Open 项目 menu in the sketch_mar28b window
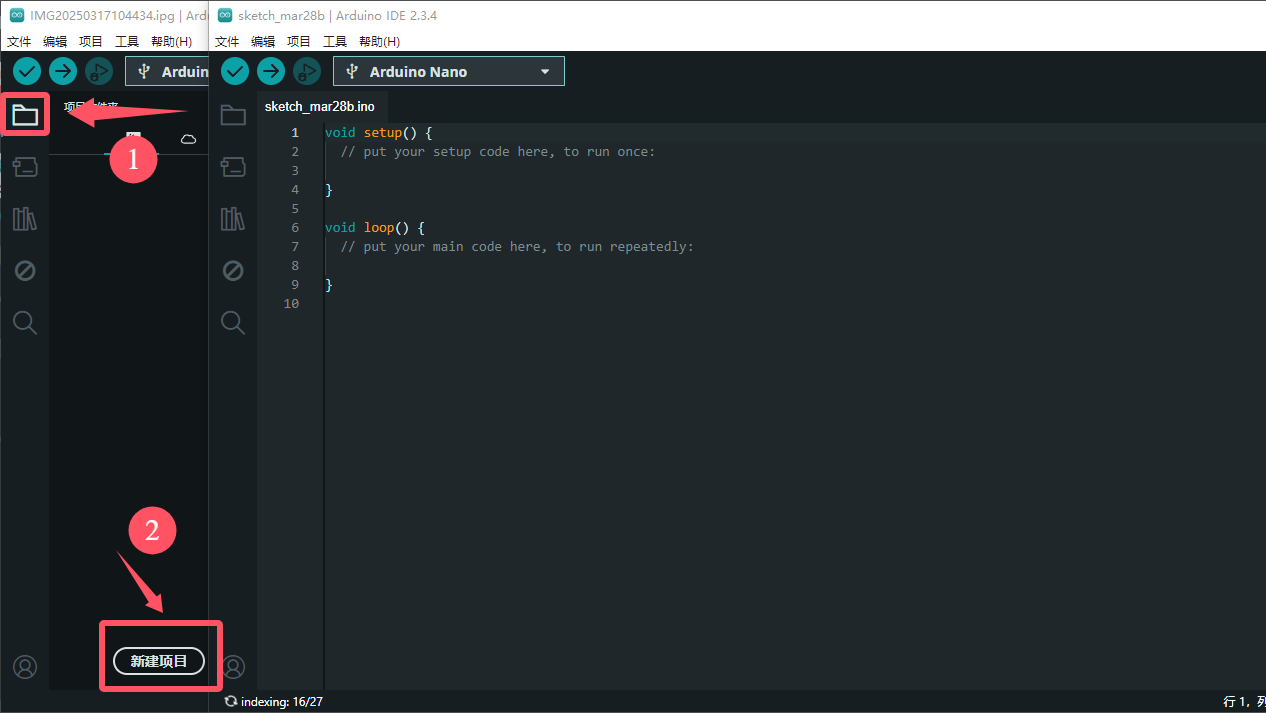The image size is (1266, 713). click(x=299, y=42)
